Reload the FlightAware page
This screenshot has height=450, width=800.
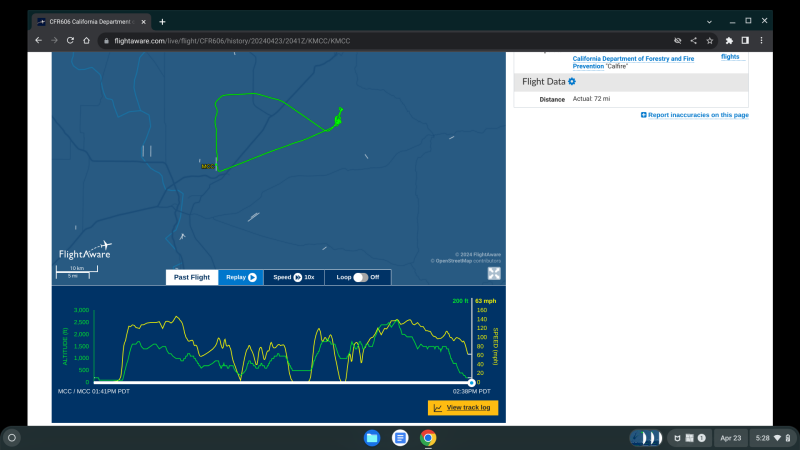point(70,40)
